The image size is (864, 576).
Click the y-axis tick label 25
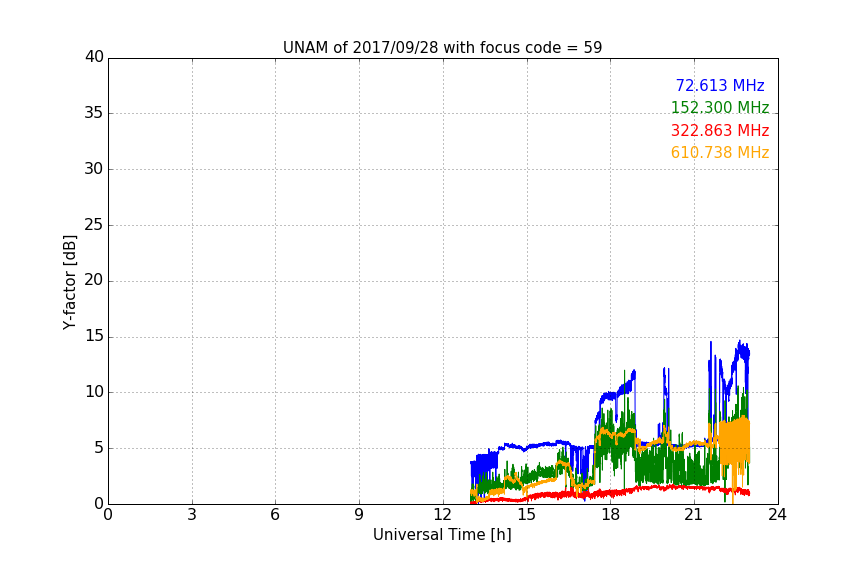click(94, 225)
